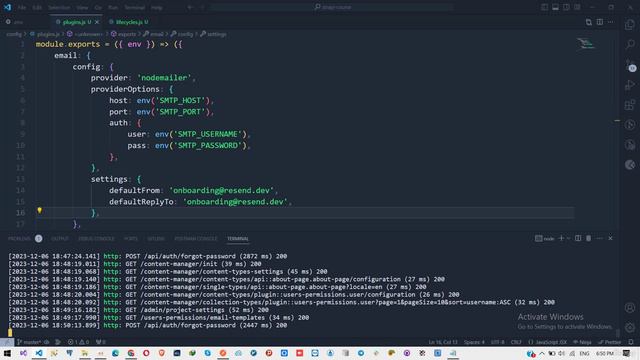Open Explorer in the activity bar
640x360 pixels.
click(x=630, y=24)
